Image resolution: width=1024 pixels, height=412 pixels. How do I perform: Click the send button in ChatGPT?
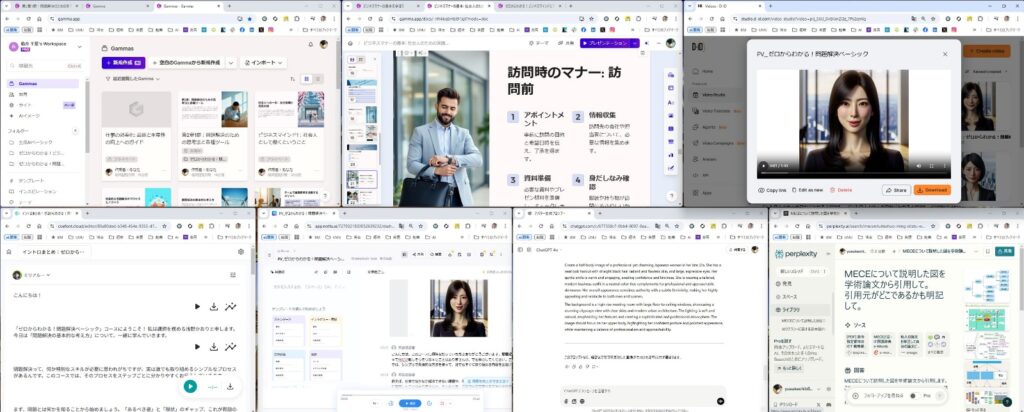click(720, 400)
